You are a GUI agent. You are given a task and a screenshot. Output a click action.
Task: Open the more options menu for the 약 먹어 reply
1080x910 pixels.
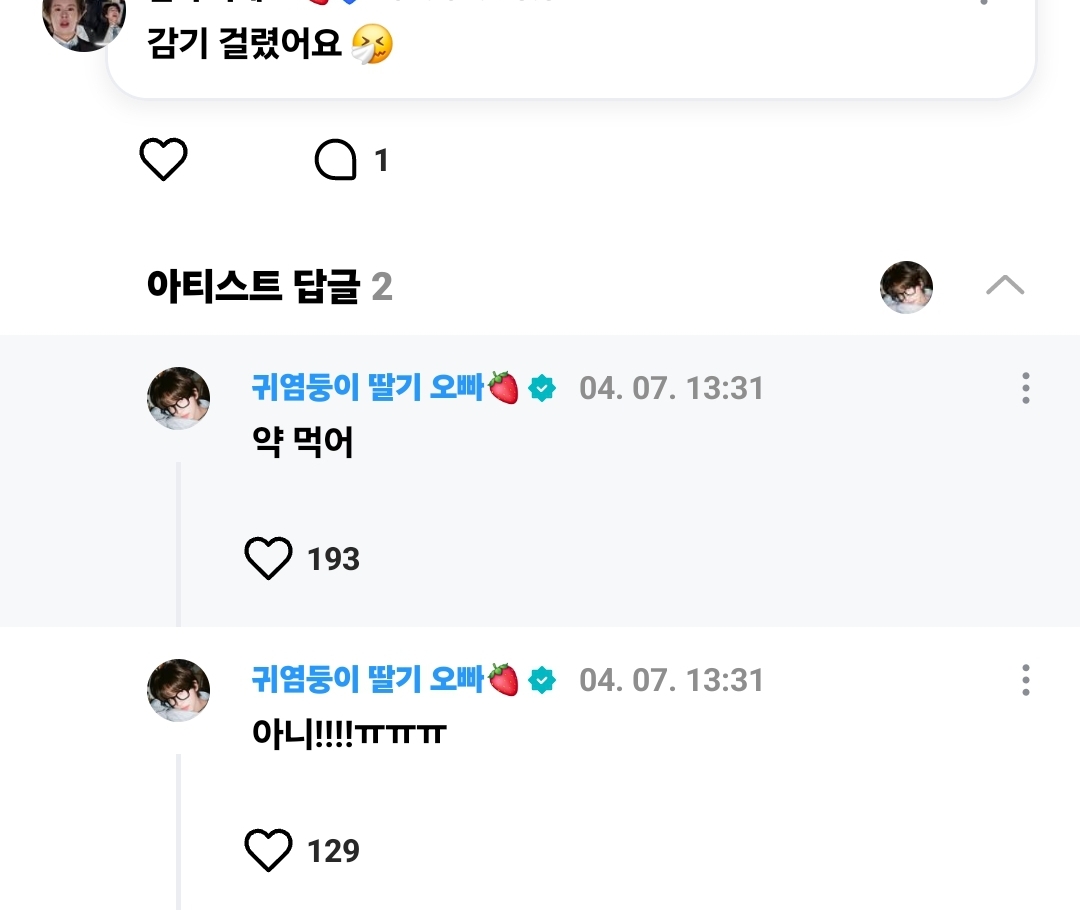pyautogui.click(x=1025, y=388)
